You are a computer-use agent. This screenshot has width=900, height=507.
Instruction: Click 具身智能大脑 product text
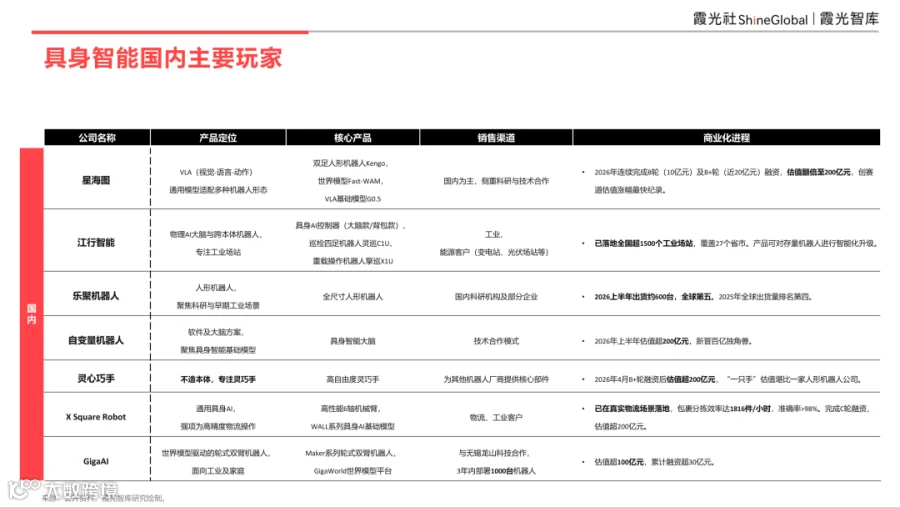pyautogui.click(x=352, y=341)
